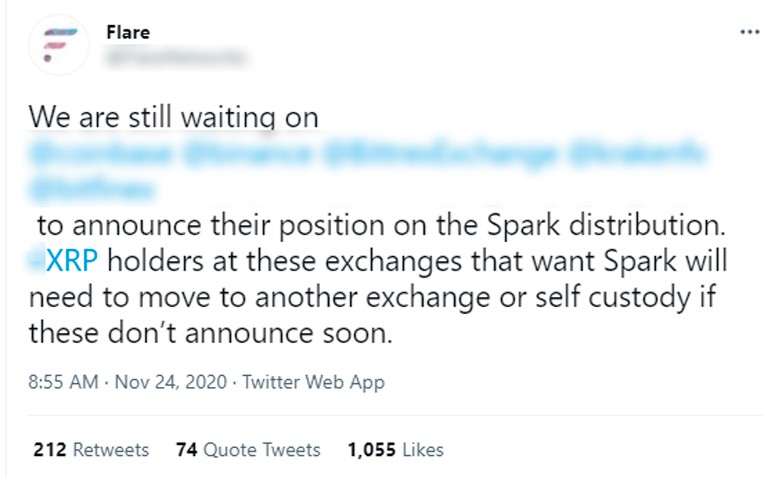Open the 74 Quote Tweets list
Screen dimensions: 775x477
pyautogui.click(x=247, y=449)
